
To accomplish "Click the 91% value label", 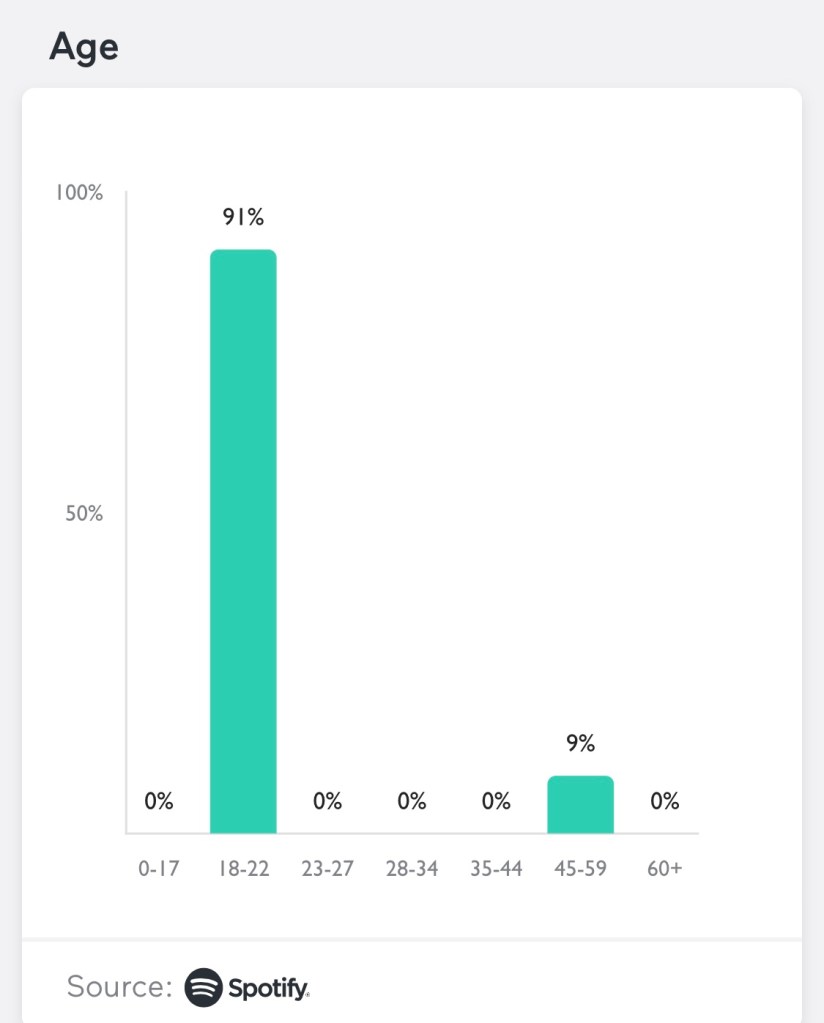I will 243,216.
